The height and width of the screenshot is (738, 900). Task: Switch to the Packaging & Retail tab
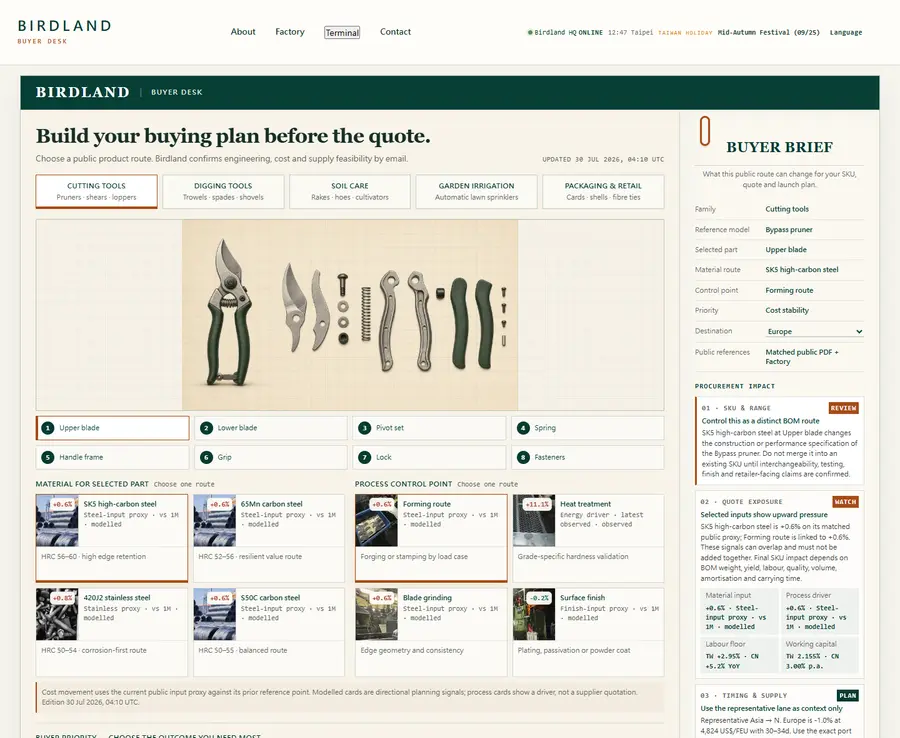pos(603,191)
